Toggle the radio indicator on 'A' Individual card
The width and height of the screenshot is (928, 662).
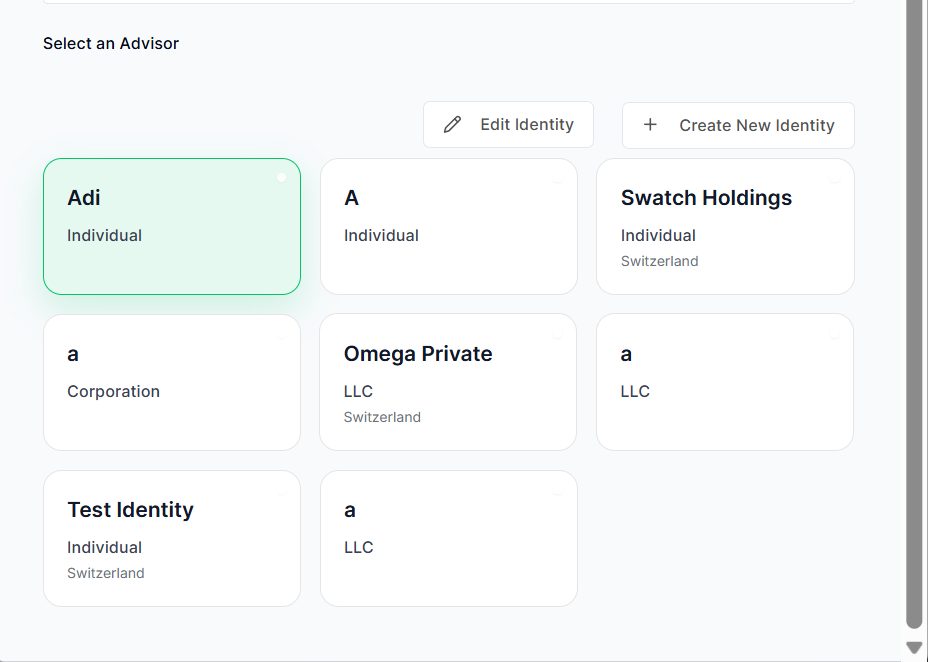coord(557,178)
